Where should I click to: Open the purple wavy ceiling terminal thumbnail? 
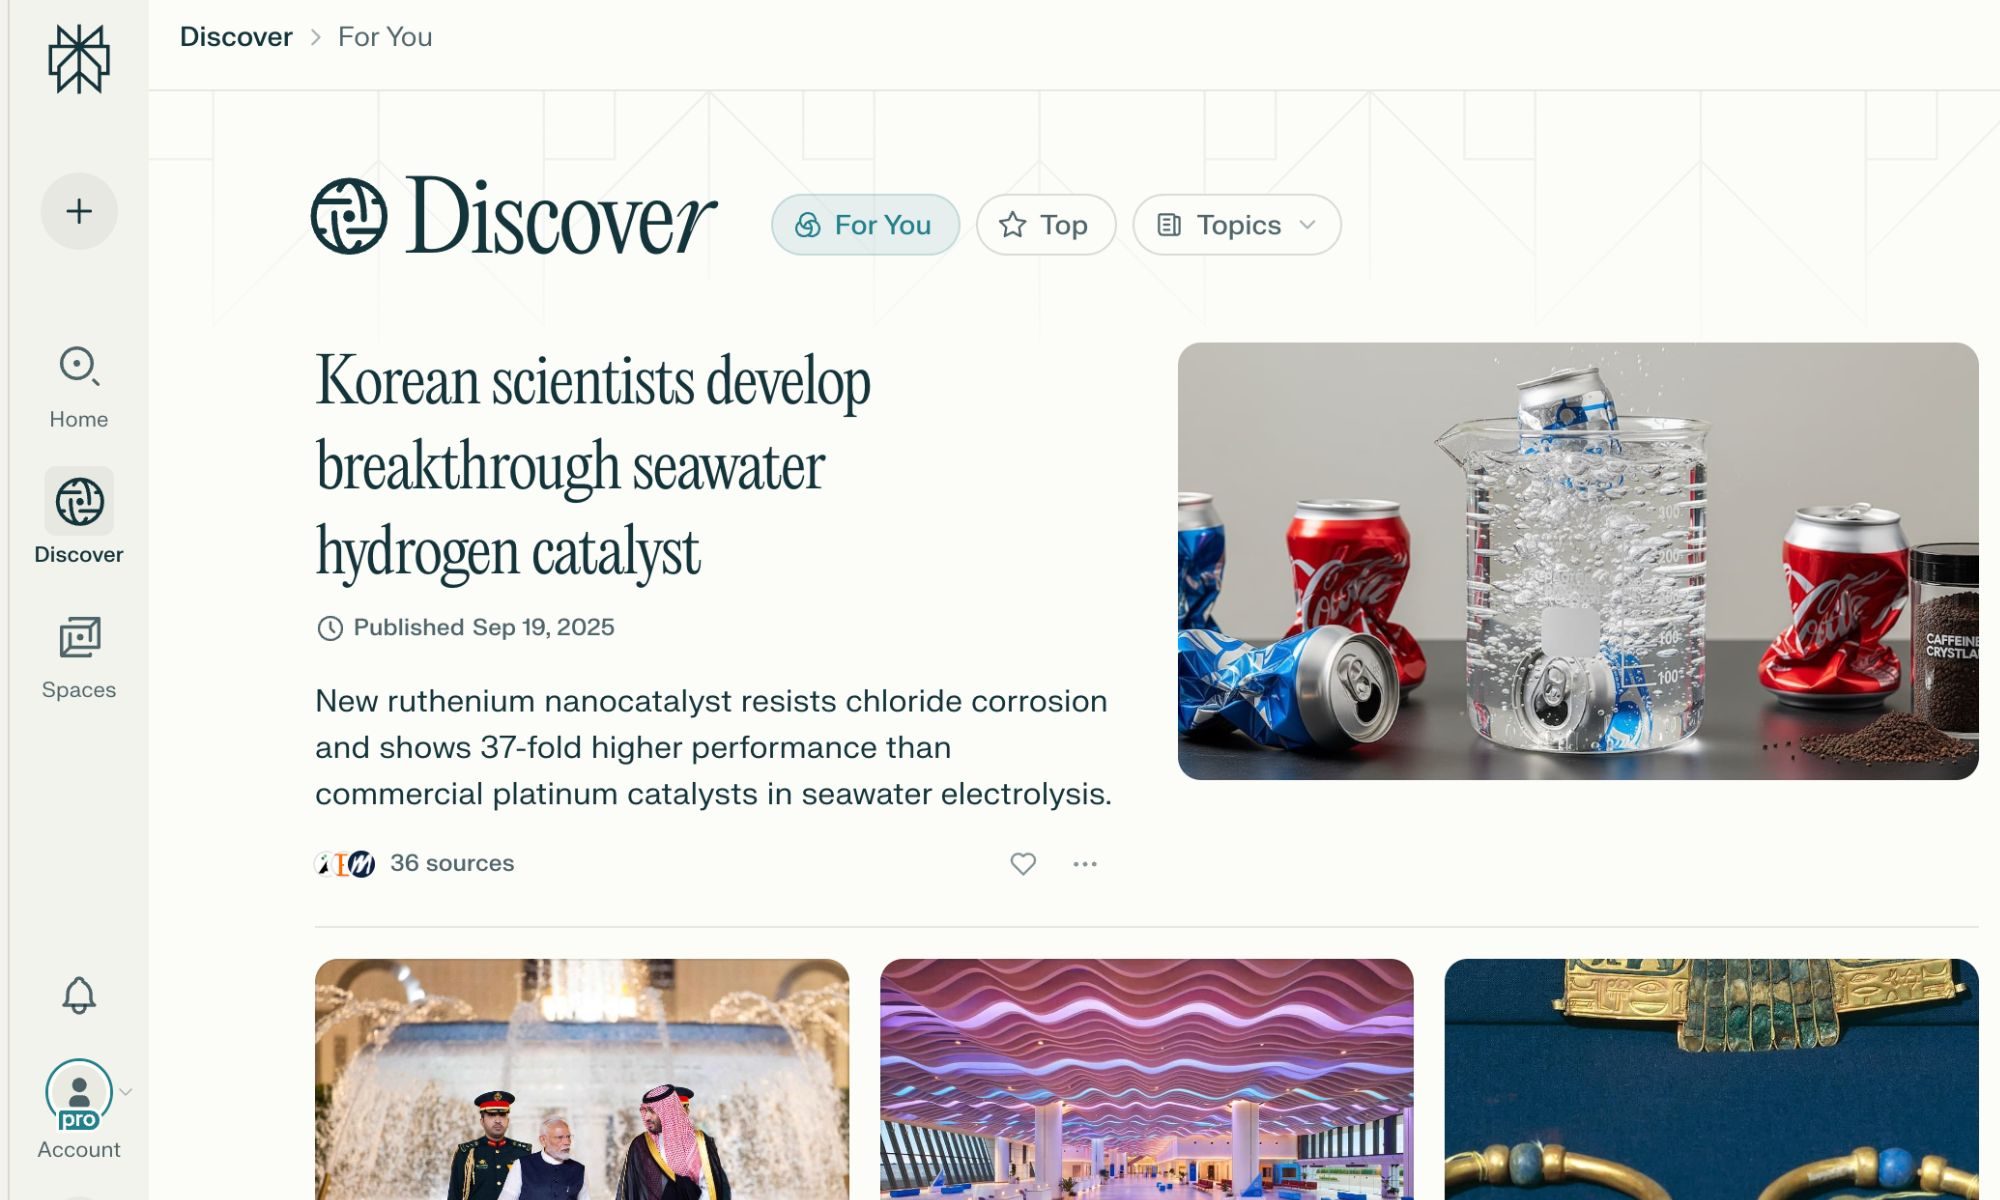pos(1147,1079)
